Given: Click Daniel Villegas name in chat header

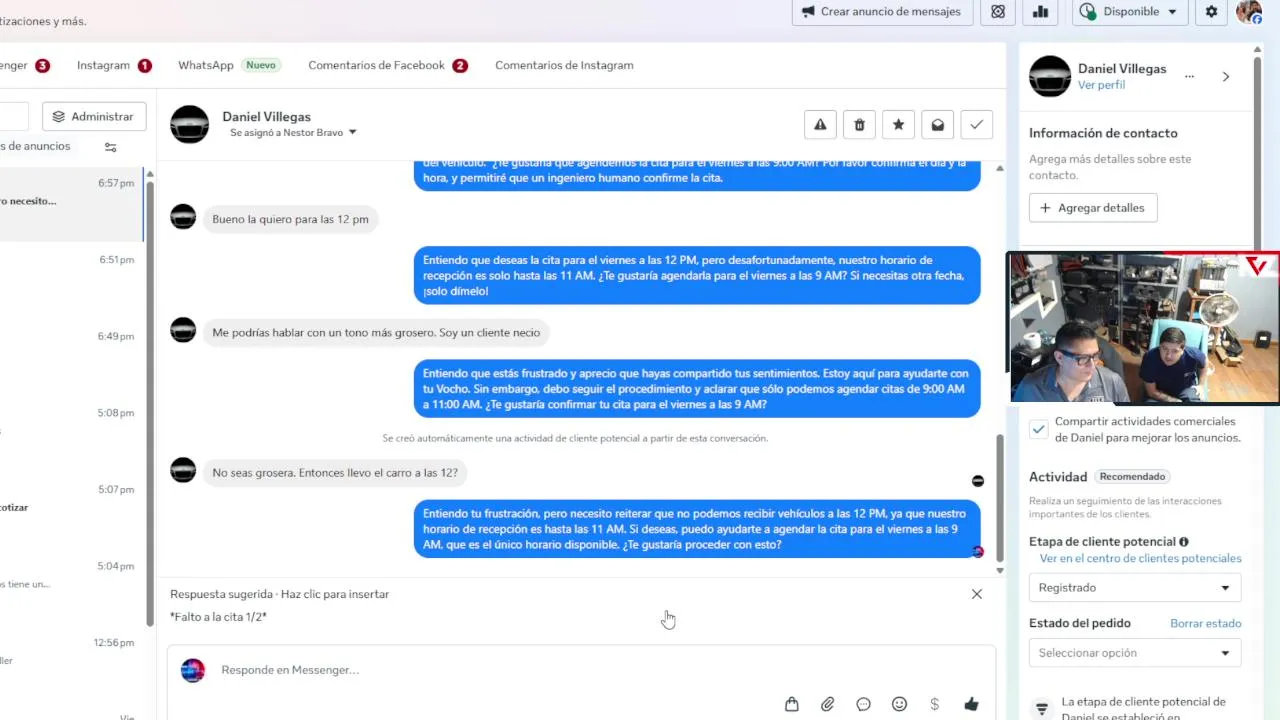Looking at the screenshot, I should (266, 117).
